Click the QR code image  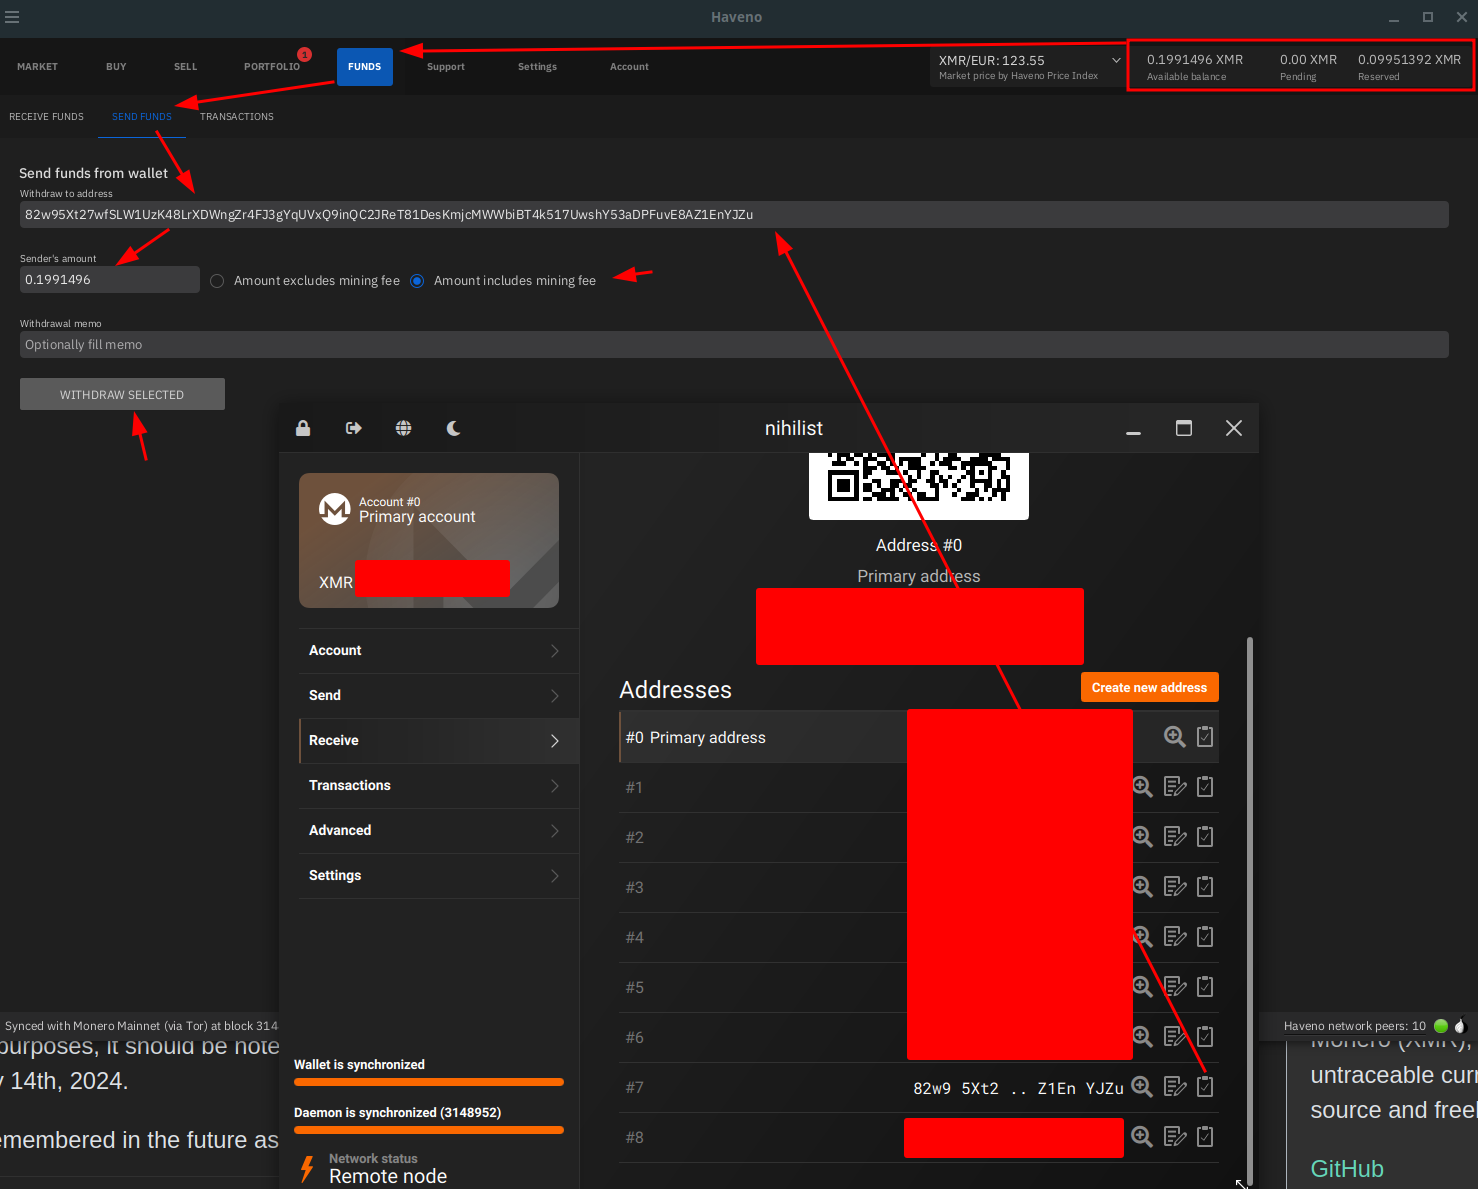919,484
